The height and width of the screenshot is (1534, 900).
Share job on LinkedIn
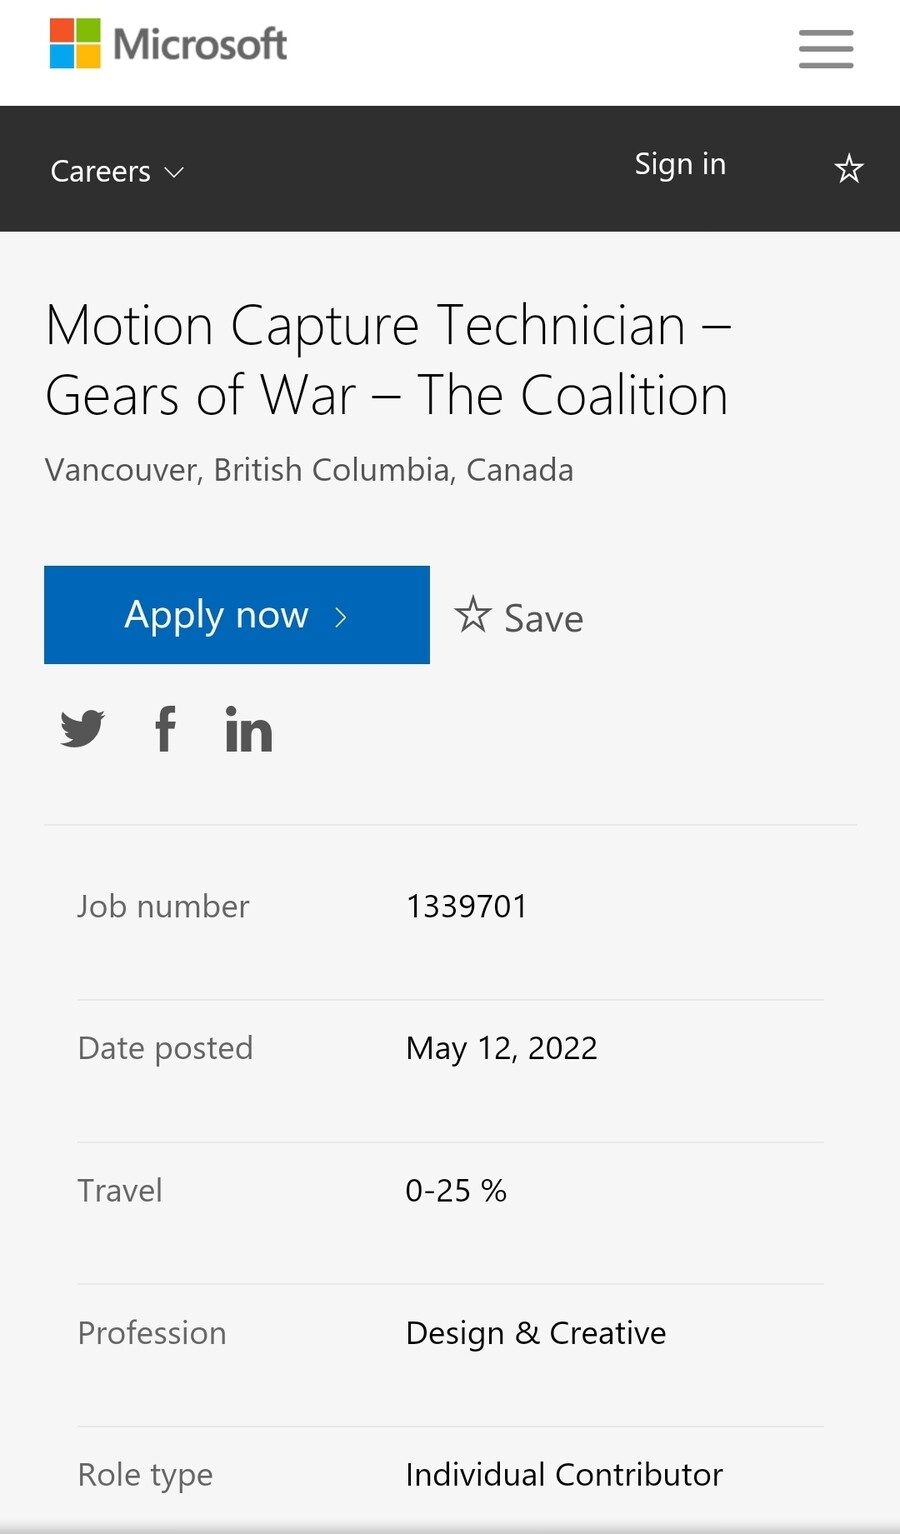pyautogui.click(x=249, y=729)
